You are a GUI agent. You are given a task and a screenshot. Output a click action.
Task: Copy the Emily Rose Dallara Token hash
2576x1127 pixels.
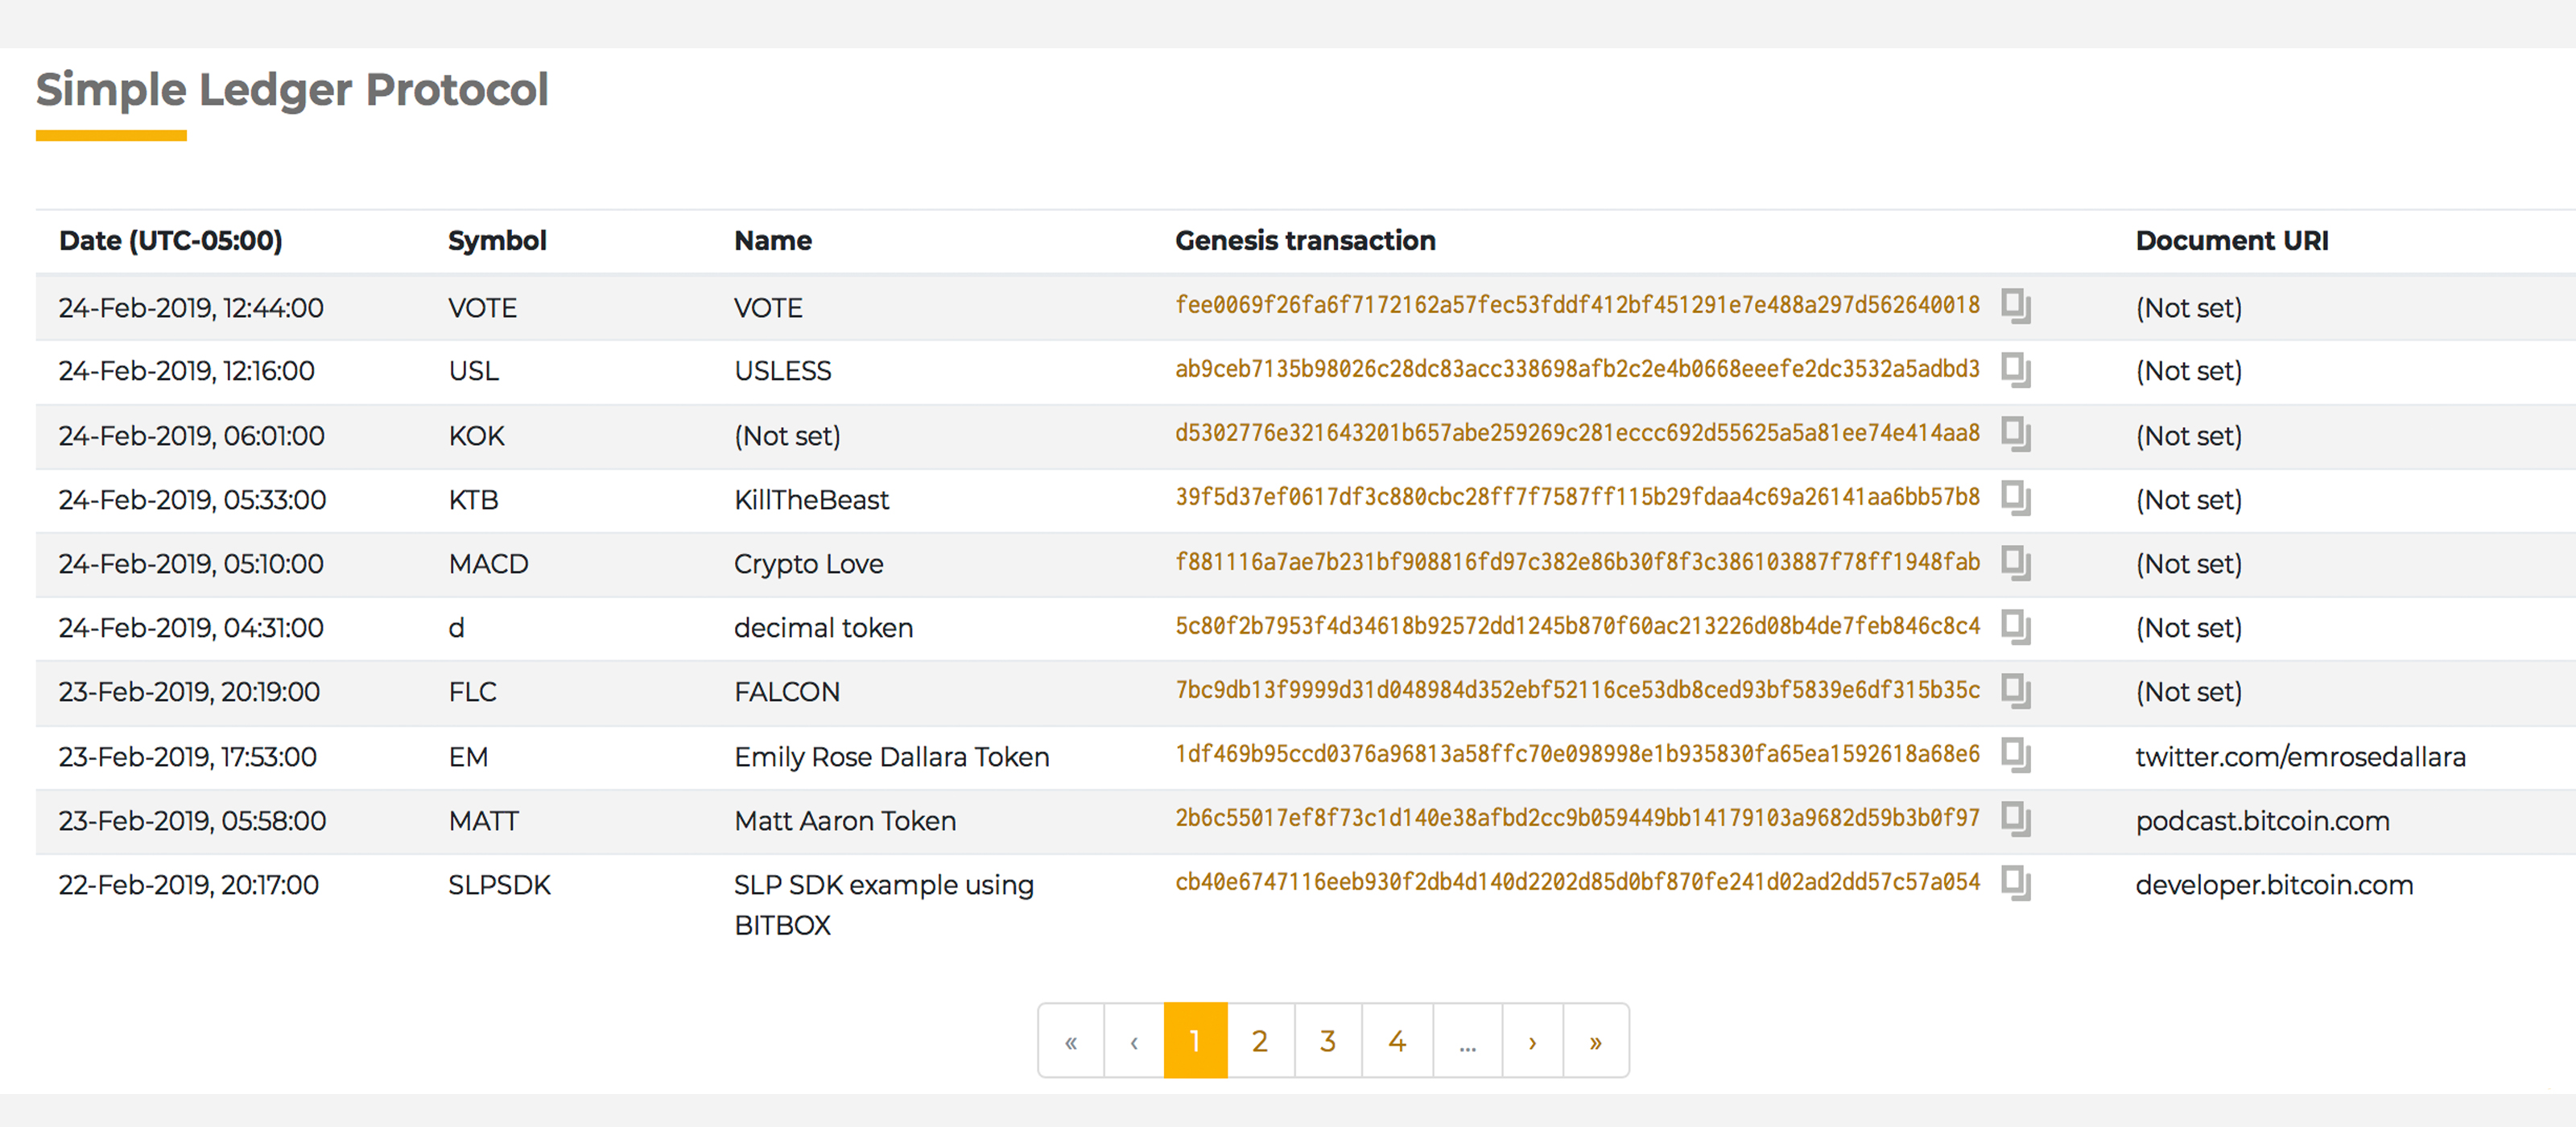coord(2016,755)
